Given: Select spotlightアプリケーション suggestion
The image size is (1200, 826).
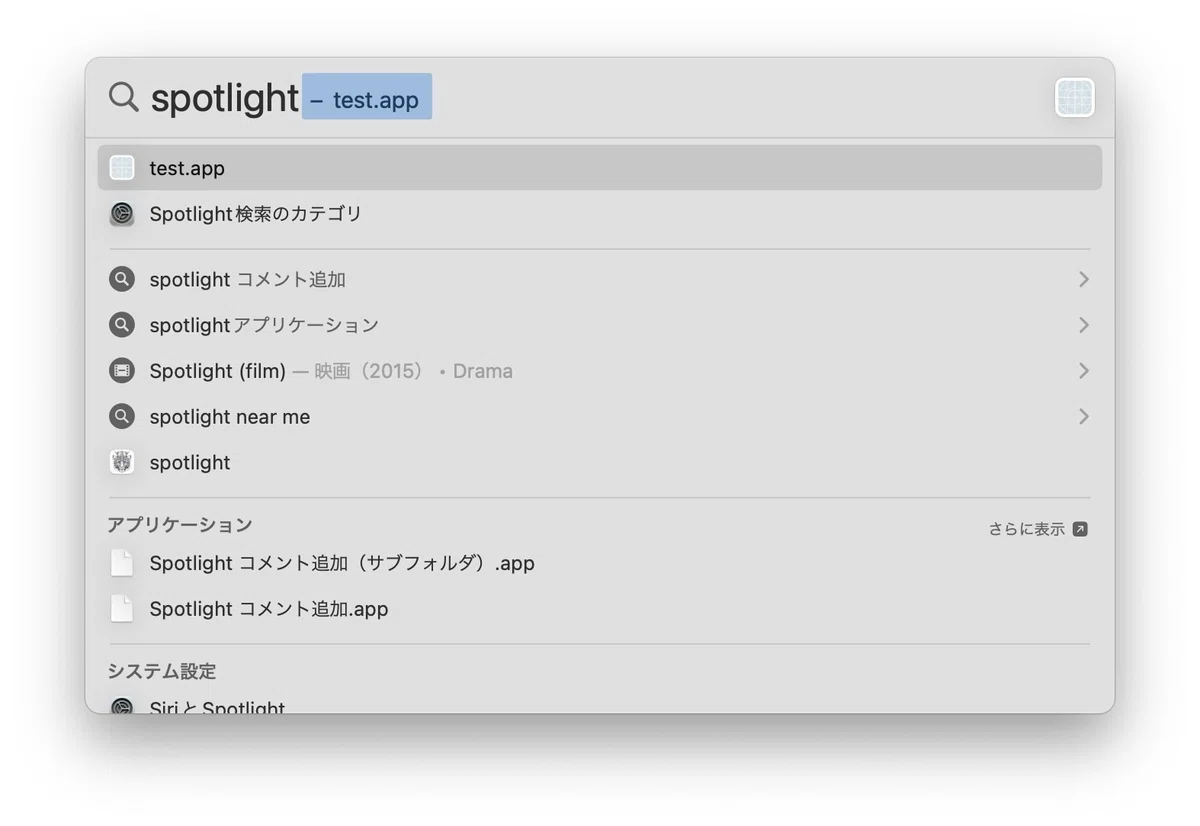Looking at the screenshot, I should coord(600,325).
